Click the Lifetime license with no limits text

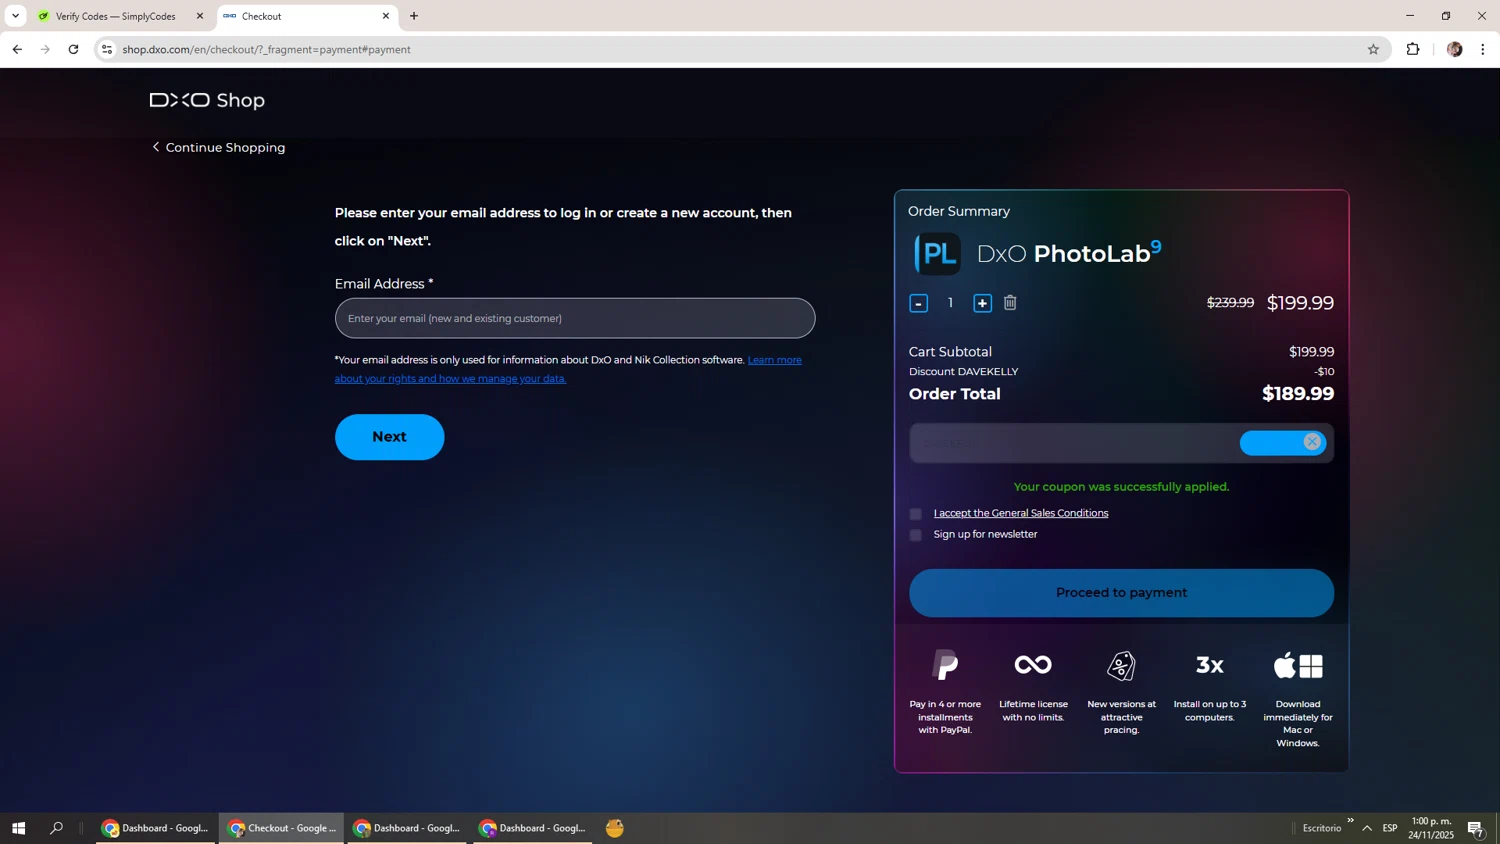(x=1033, y=711)
